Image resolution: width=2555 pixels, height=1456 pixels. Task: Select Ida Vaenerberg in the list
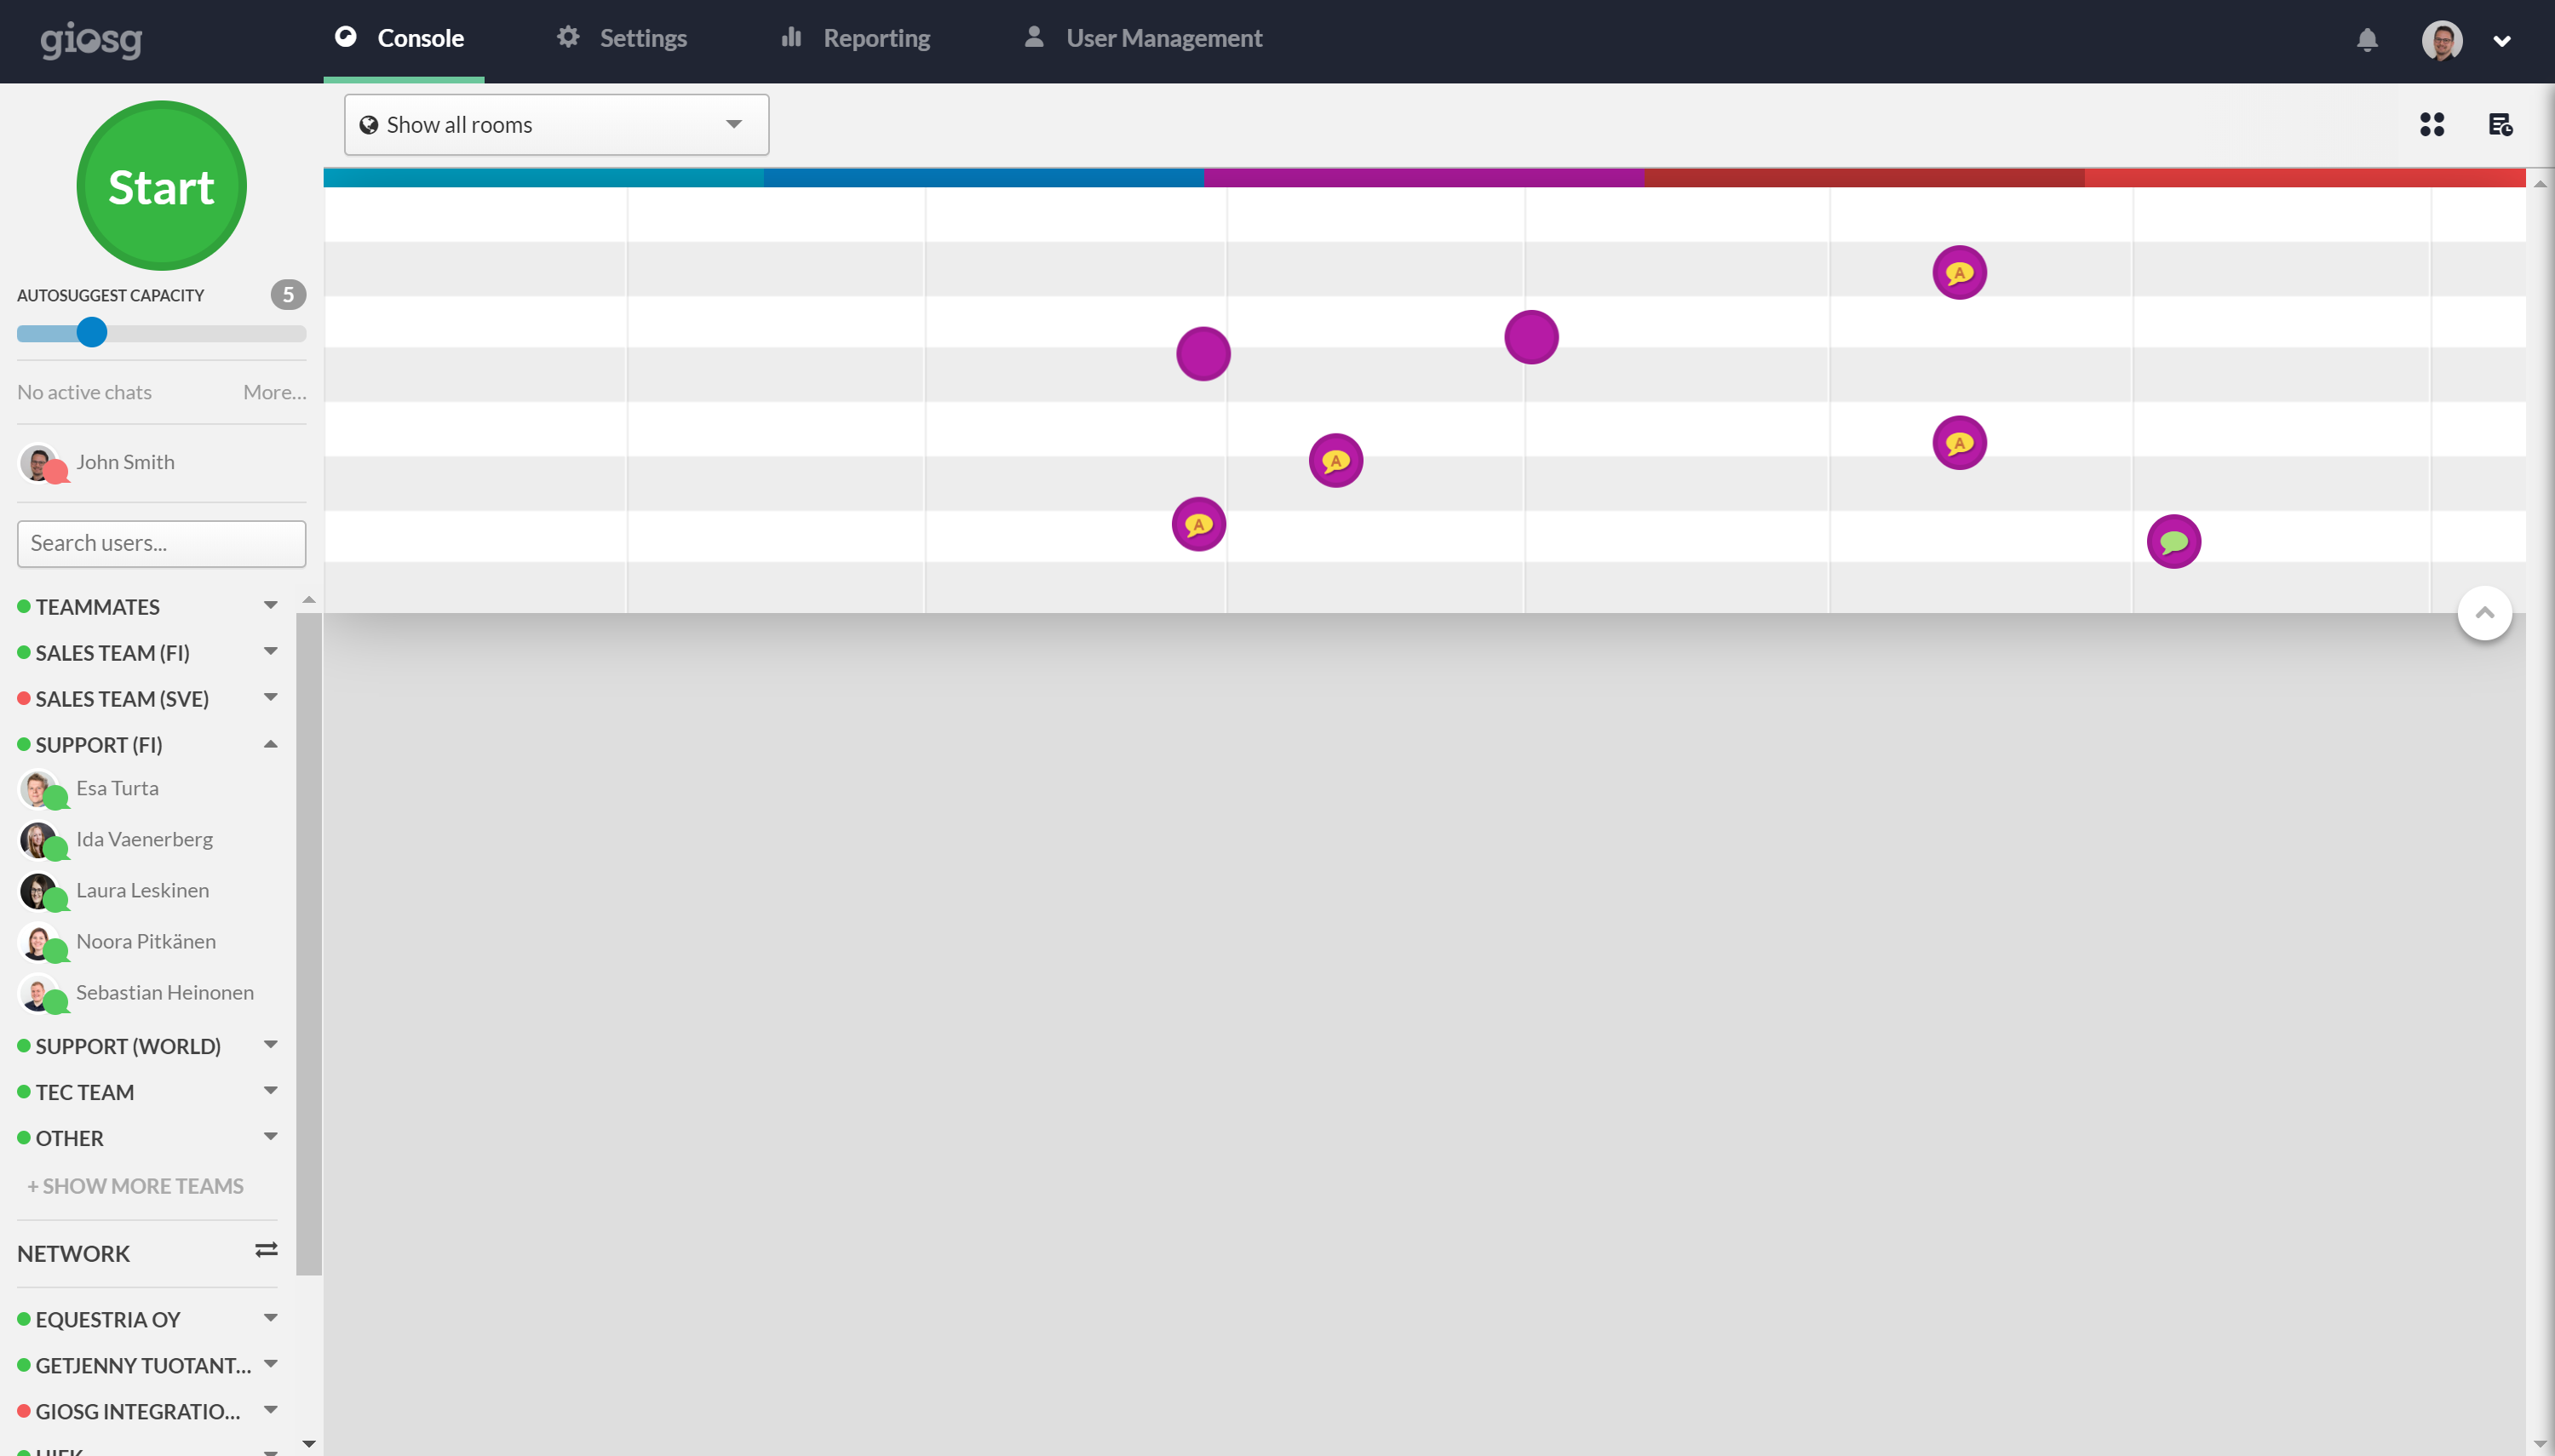144,839
